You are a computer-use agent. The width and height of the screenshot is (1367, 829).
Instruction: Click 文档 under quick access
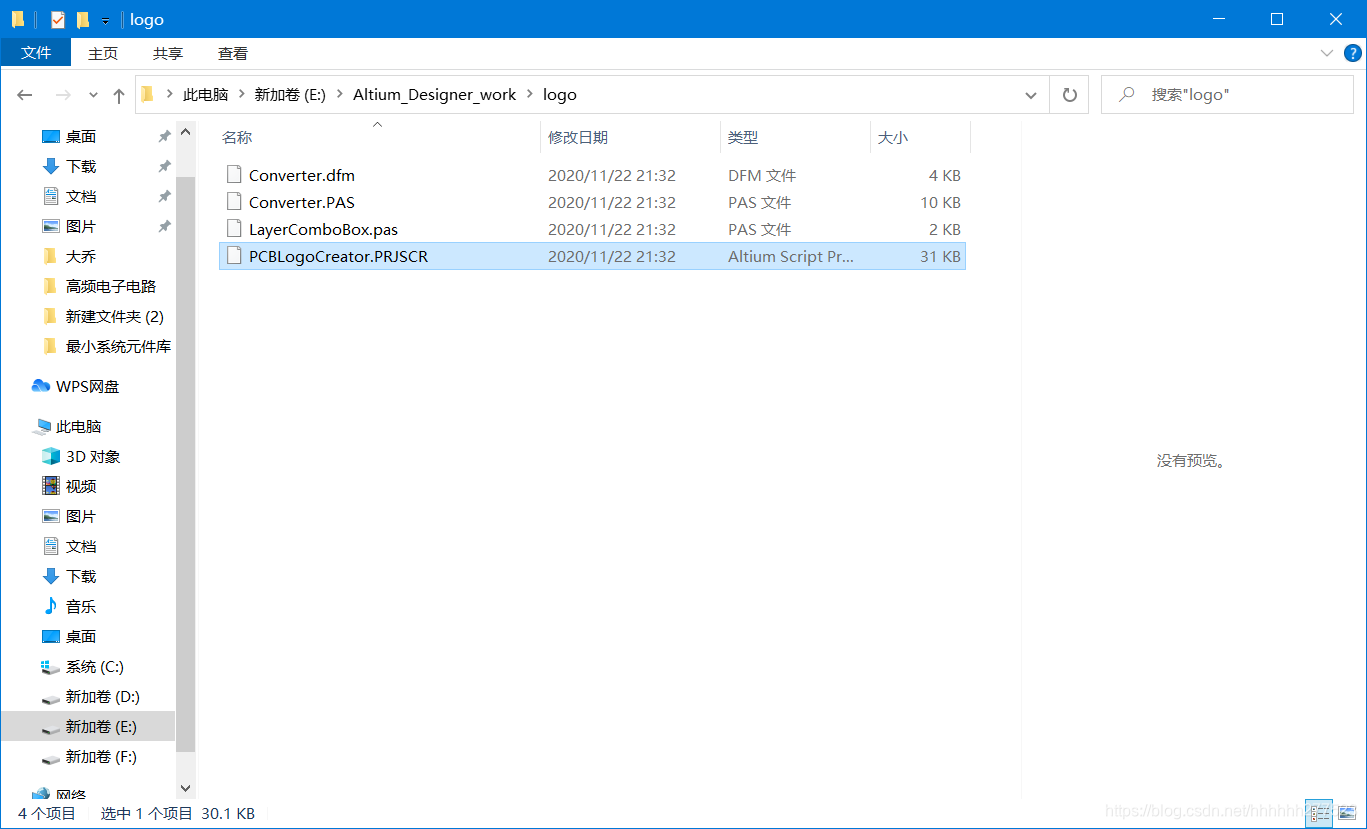point(81,196)
